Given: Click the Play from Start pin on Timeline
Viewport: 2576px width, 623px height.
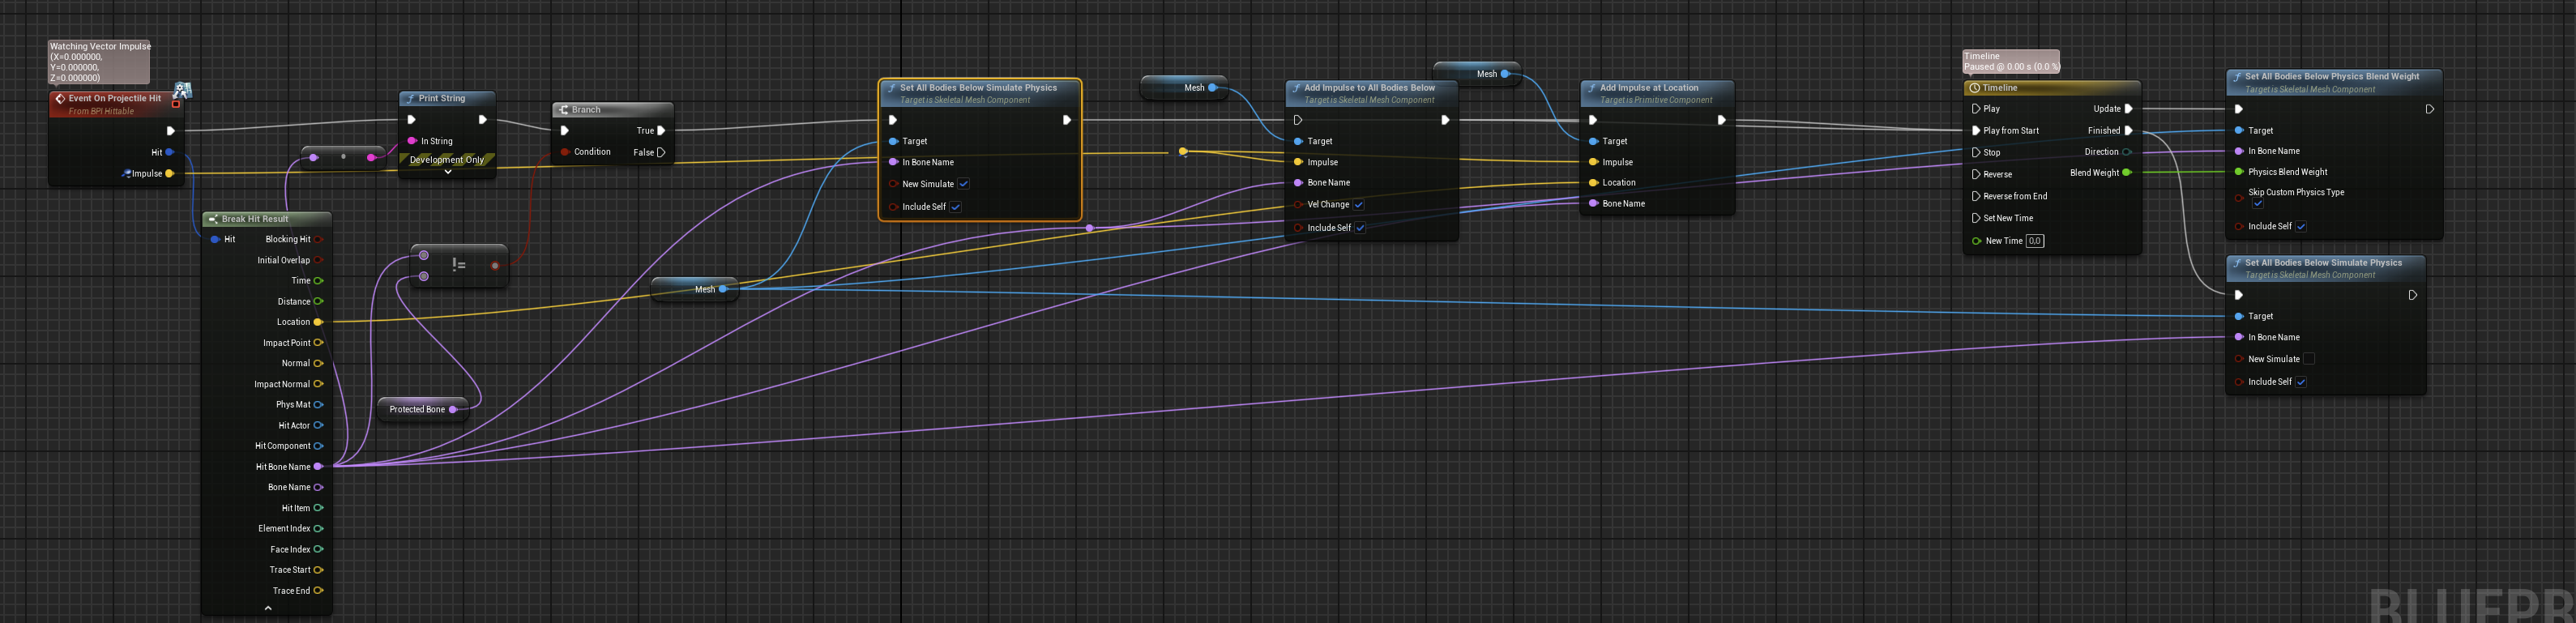Looking at the screenshot, I should tap(1976, 131).
